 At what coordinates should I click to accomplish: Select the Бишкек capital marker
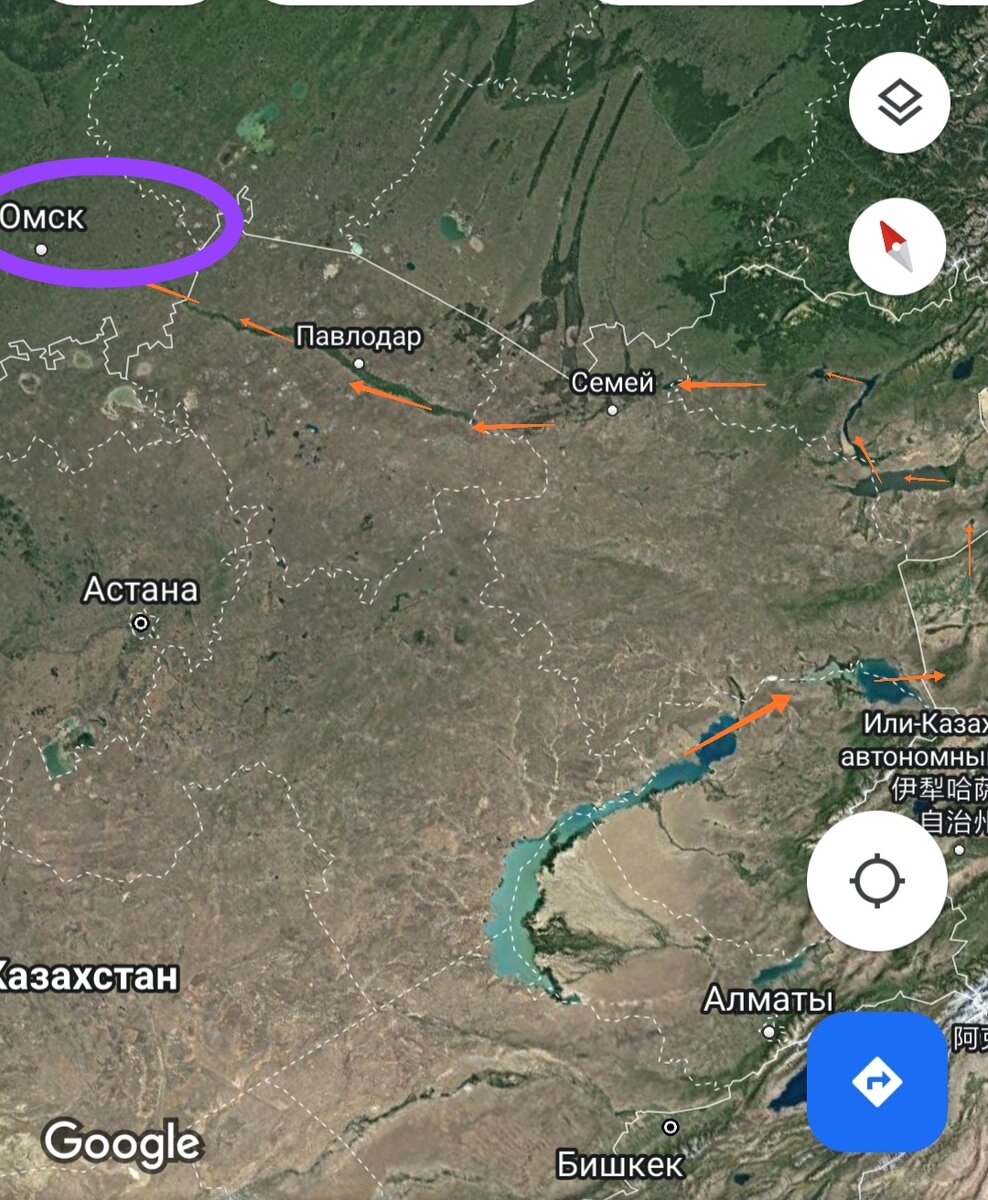[670, 1127]
